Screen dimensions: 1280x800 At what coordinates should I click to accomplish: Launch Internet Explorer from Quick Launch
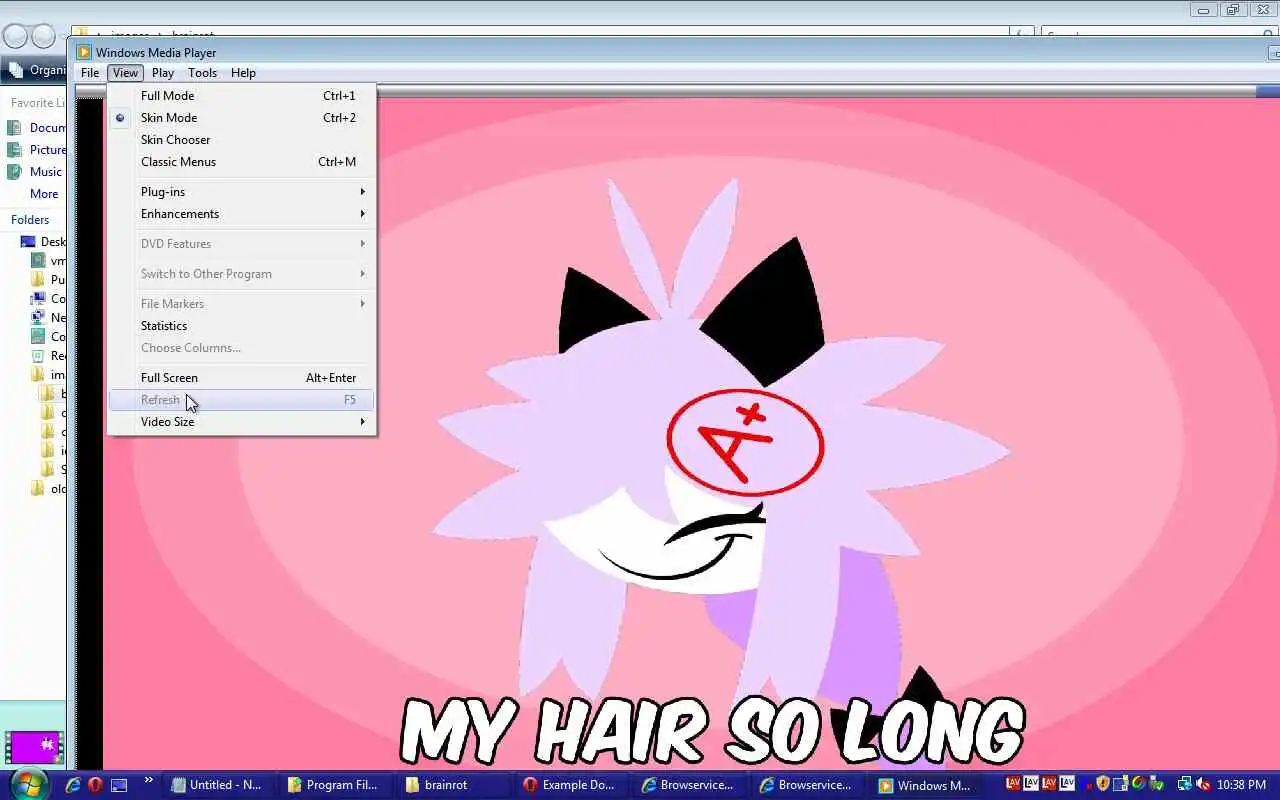(73, 785)
